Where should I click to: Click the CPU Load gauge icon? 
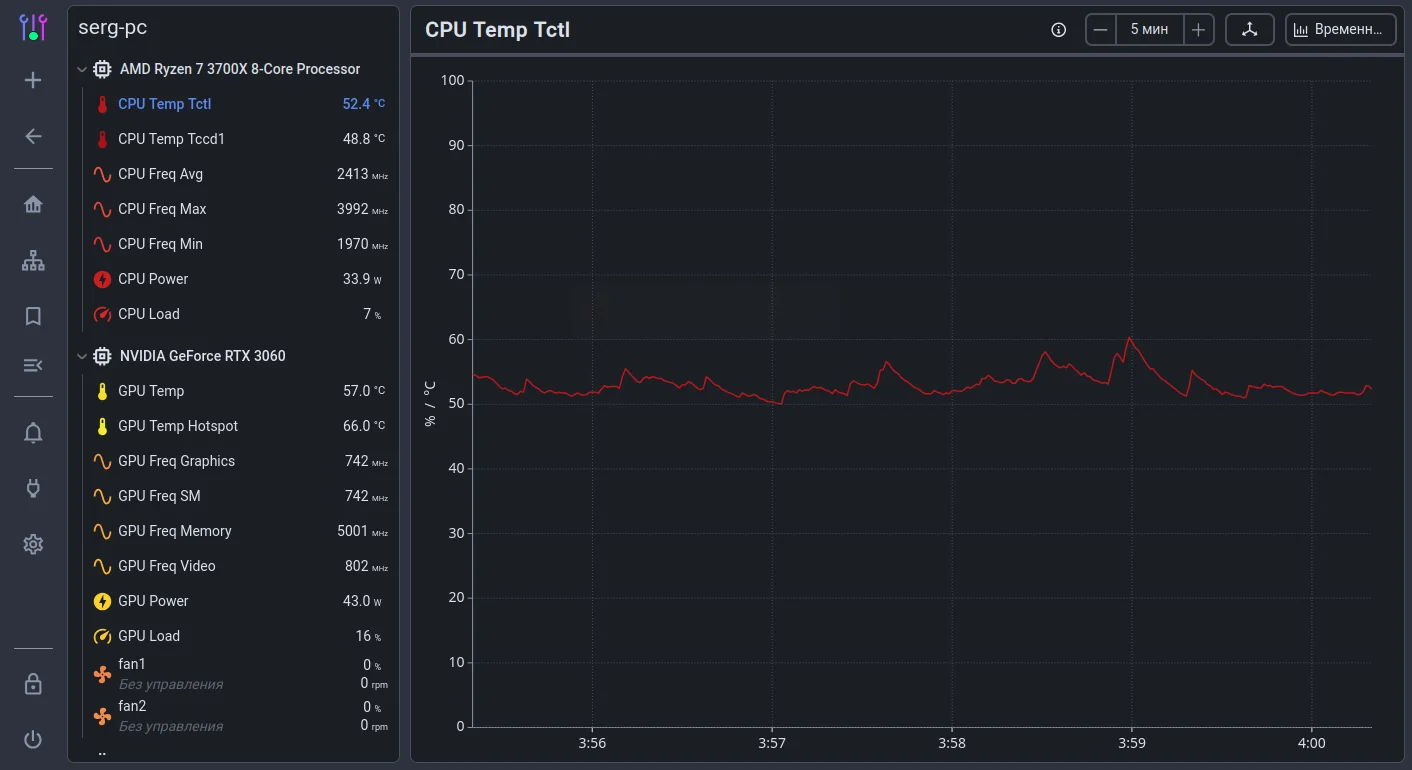point(102,314)
